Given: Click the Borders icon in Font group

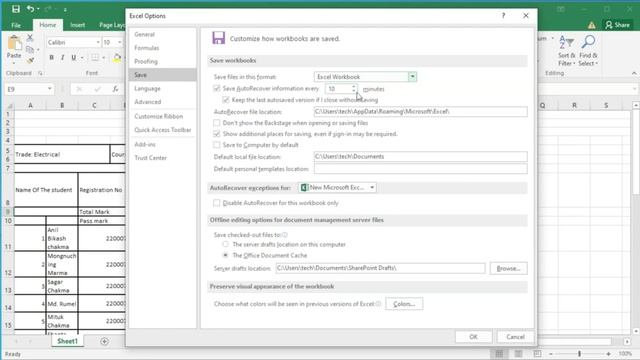Looking at the screenshot, I should (95, 58).
